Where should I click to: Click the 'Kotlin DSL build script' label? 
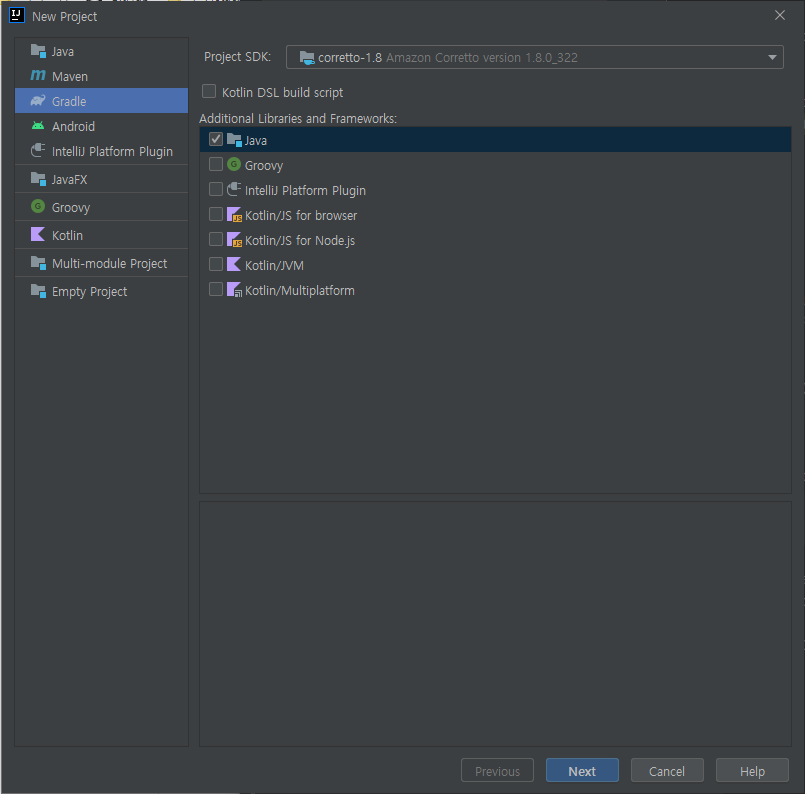coord(282,93)
